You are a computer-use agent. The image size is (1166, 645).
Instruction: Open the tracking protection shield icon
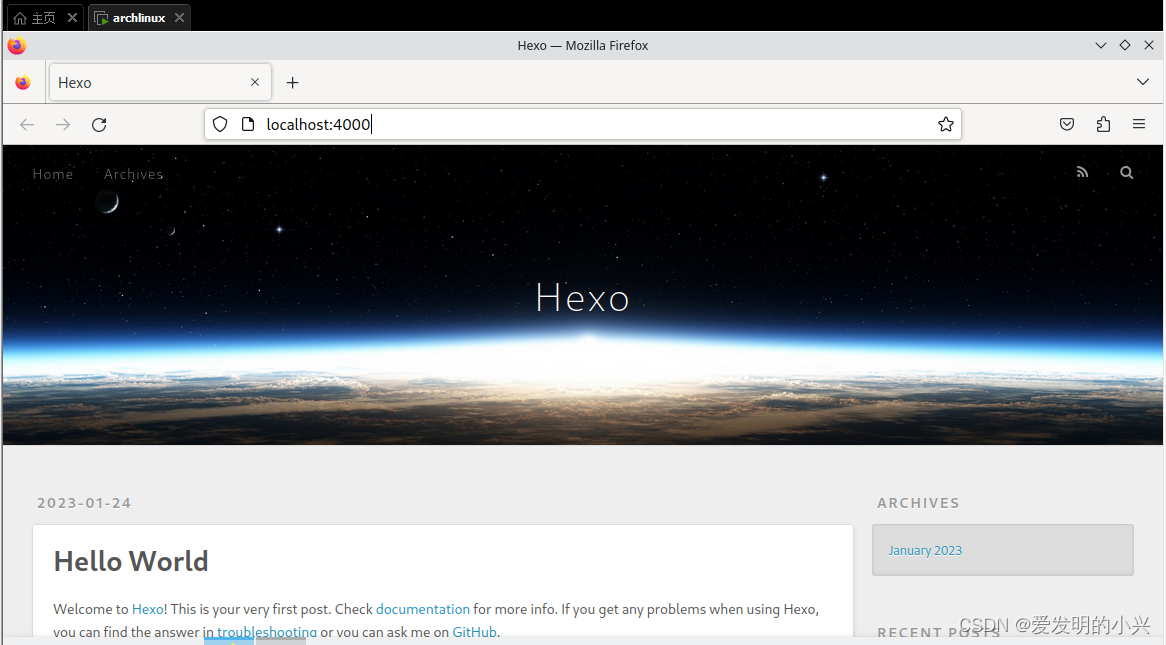220,124
